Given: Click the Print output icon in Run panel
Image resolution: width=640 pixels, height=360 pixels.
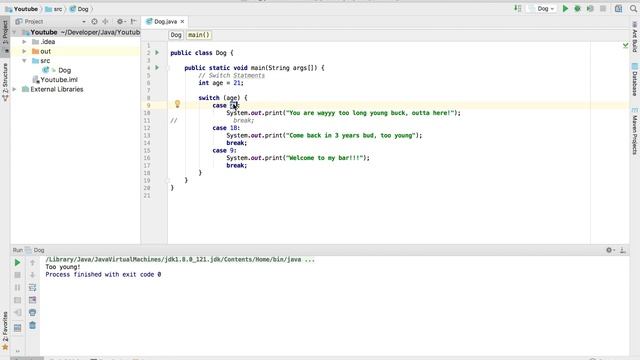Looking at the screenshot, I should 33,313.
